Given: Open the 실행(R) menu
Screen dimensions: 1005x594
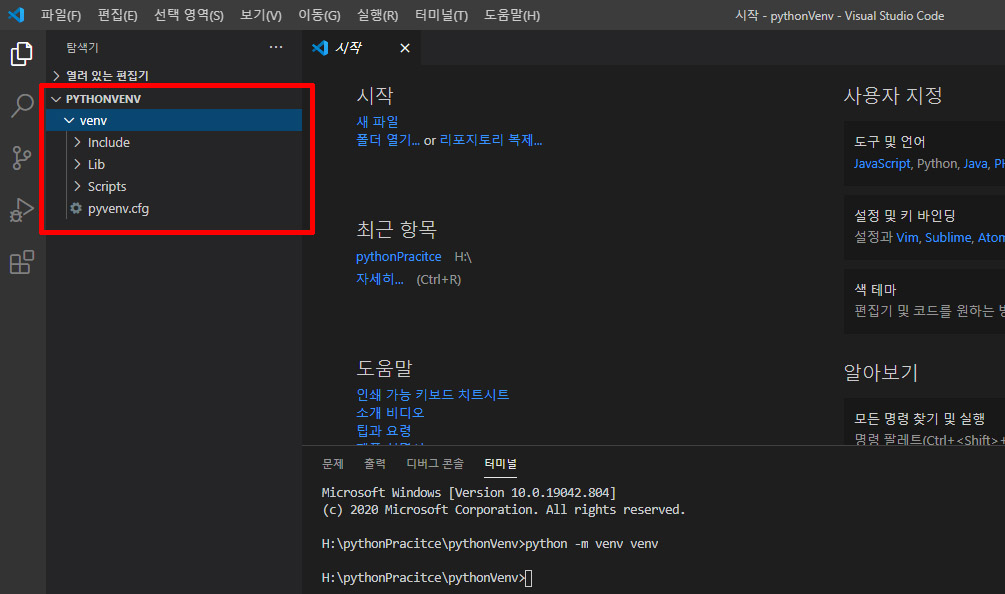Looking at the screenshot, I should (378, 15).
